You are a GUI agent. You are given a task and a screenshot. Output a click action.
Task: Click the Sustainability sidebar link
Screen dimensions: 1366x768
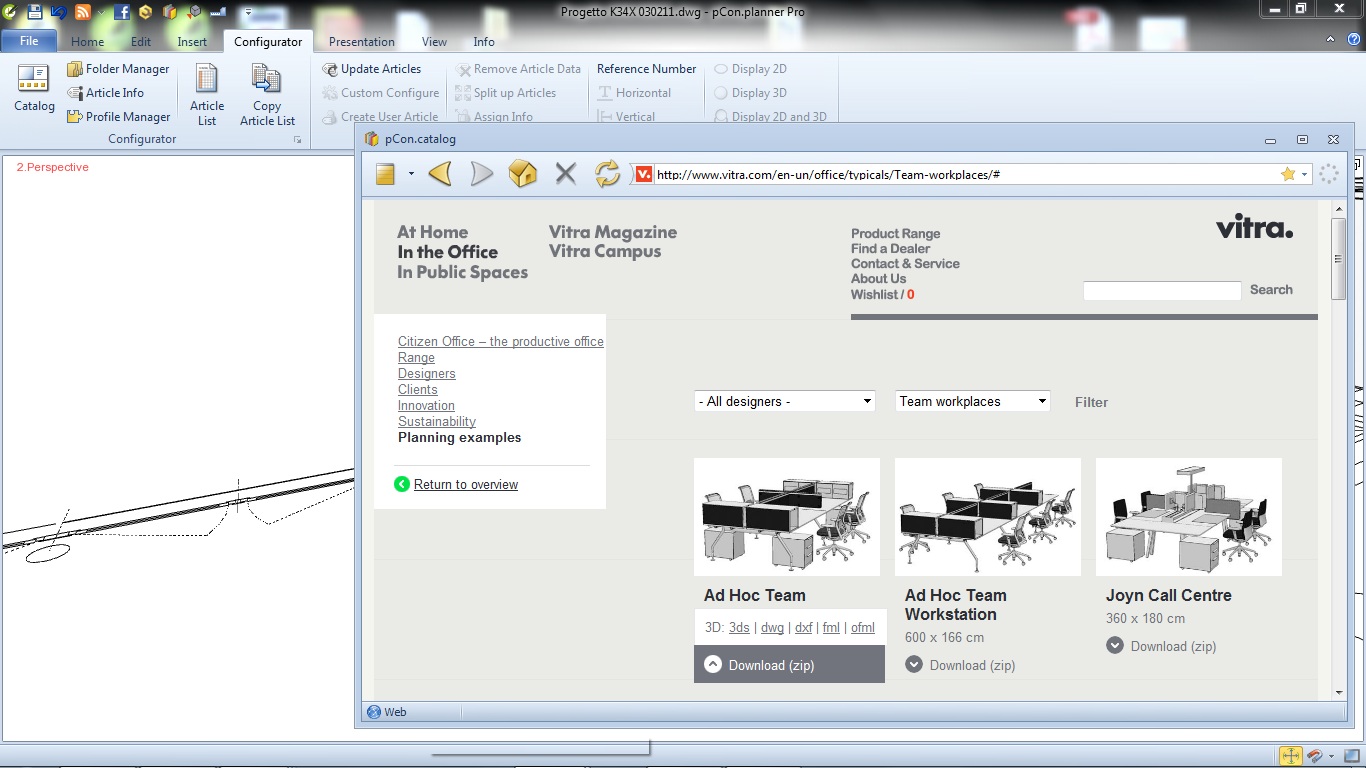point(437,422)
